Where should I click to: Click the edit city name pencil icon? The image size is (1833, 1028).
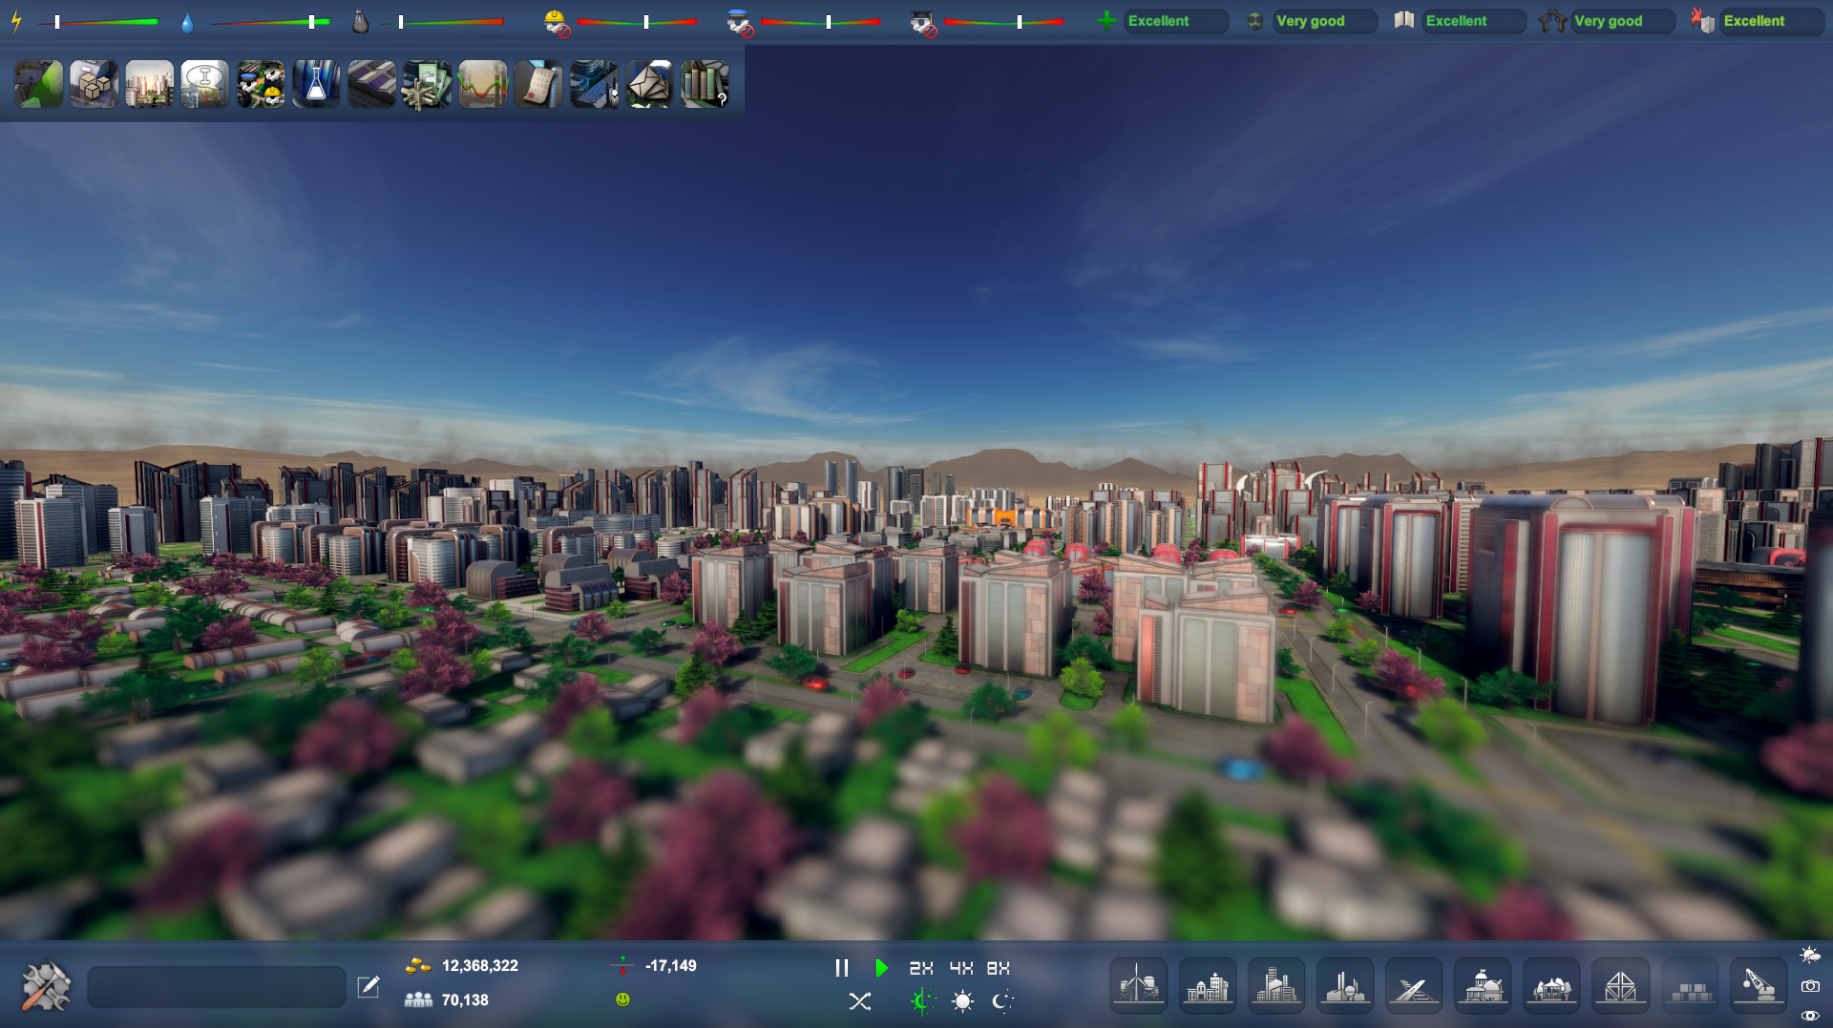(x=368, y=987)
